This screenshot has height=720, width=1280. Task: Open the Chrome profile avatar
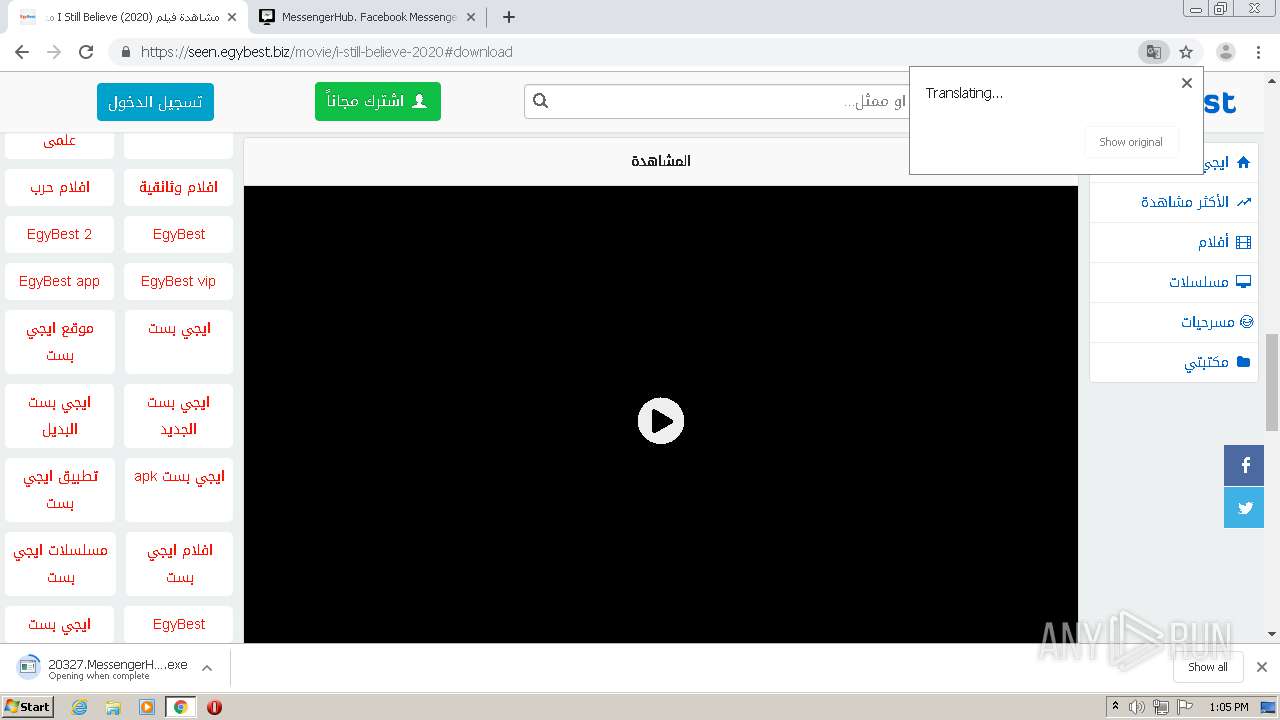pyautogui.click(x=1225, y=52)
